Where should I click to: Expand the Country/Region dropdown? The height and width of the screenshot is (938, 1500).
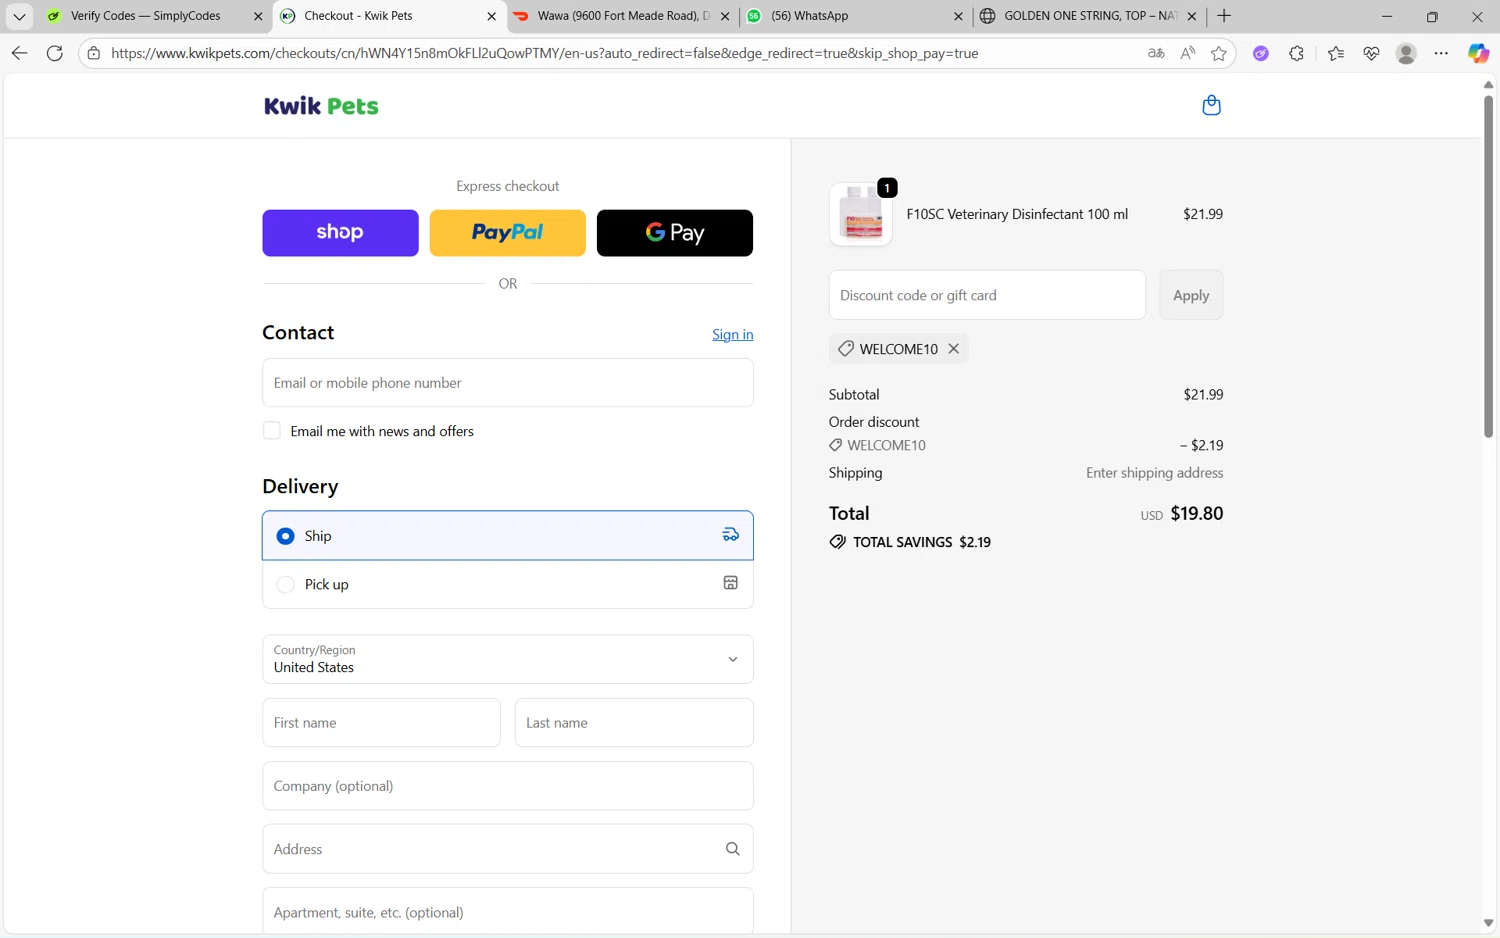[507, 659]
